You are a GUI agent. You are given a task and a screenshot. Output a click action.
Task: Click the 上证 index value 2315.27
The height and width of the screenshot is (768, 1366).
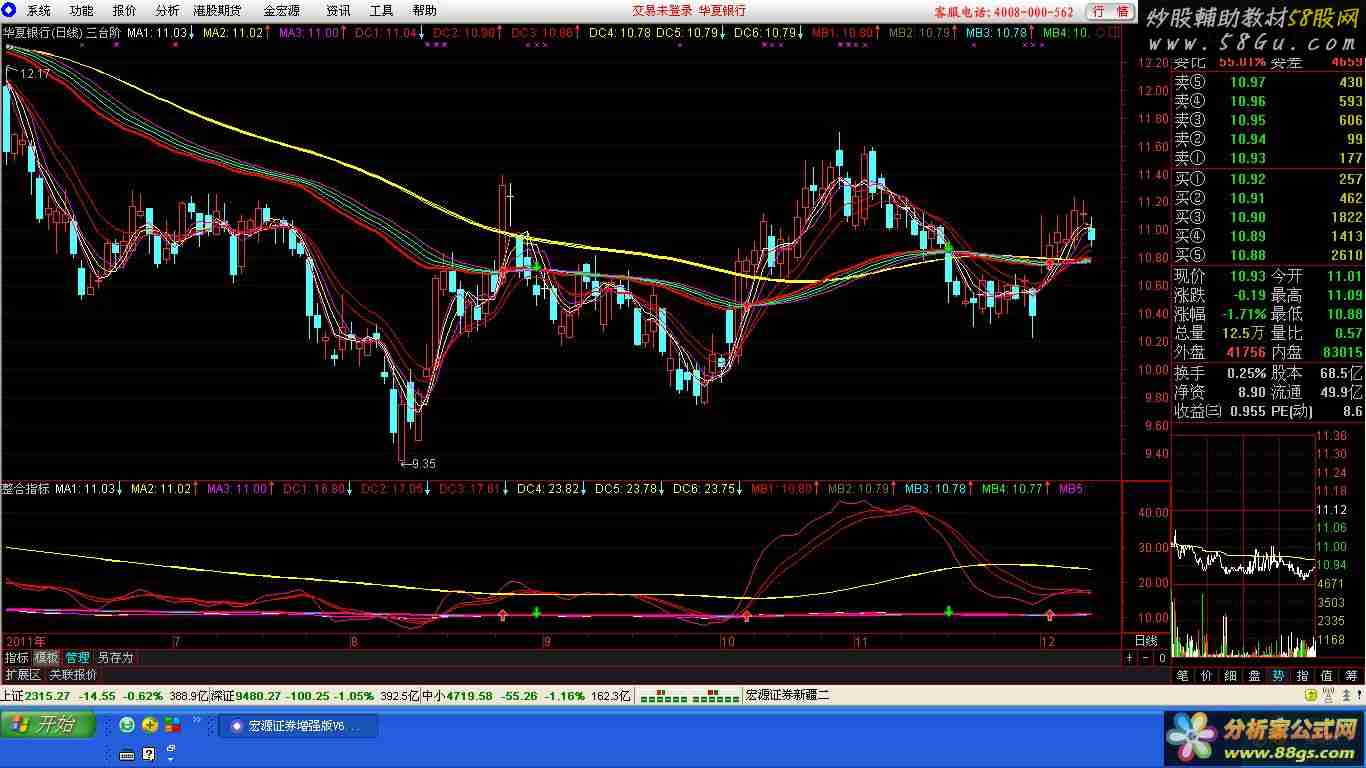click(48, 695)
